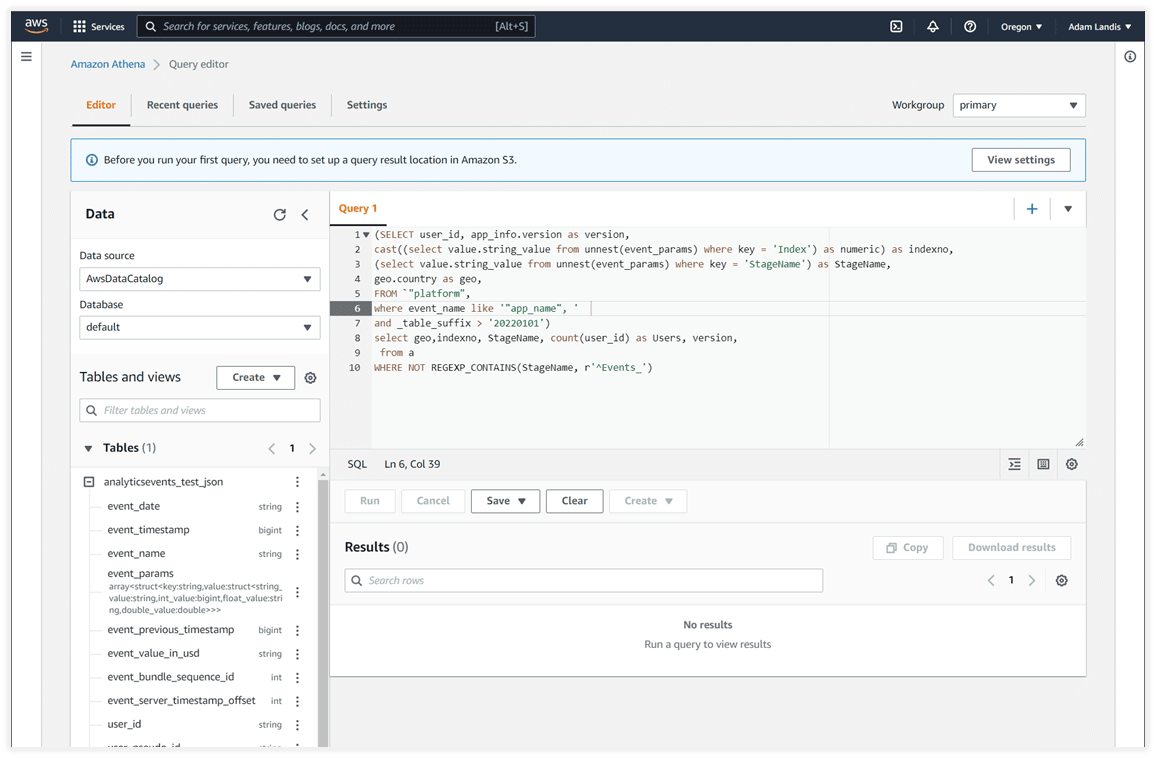Follow the Amazon Athena breadcrumb link
Viewport: 1156px width, 758px height.
[108, 65]
